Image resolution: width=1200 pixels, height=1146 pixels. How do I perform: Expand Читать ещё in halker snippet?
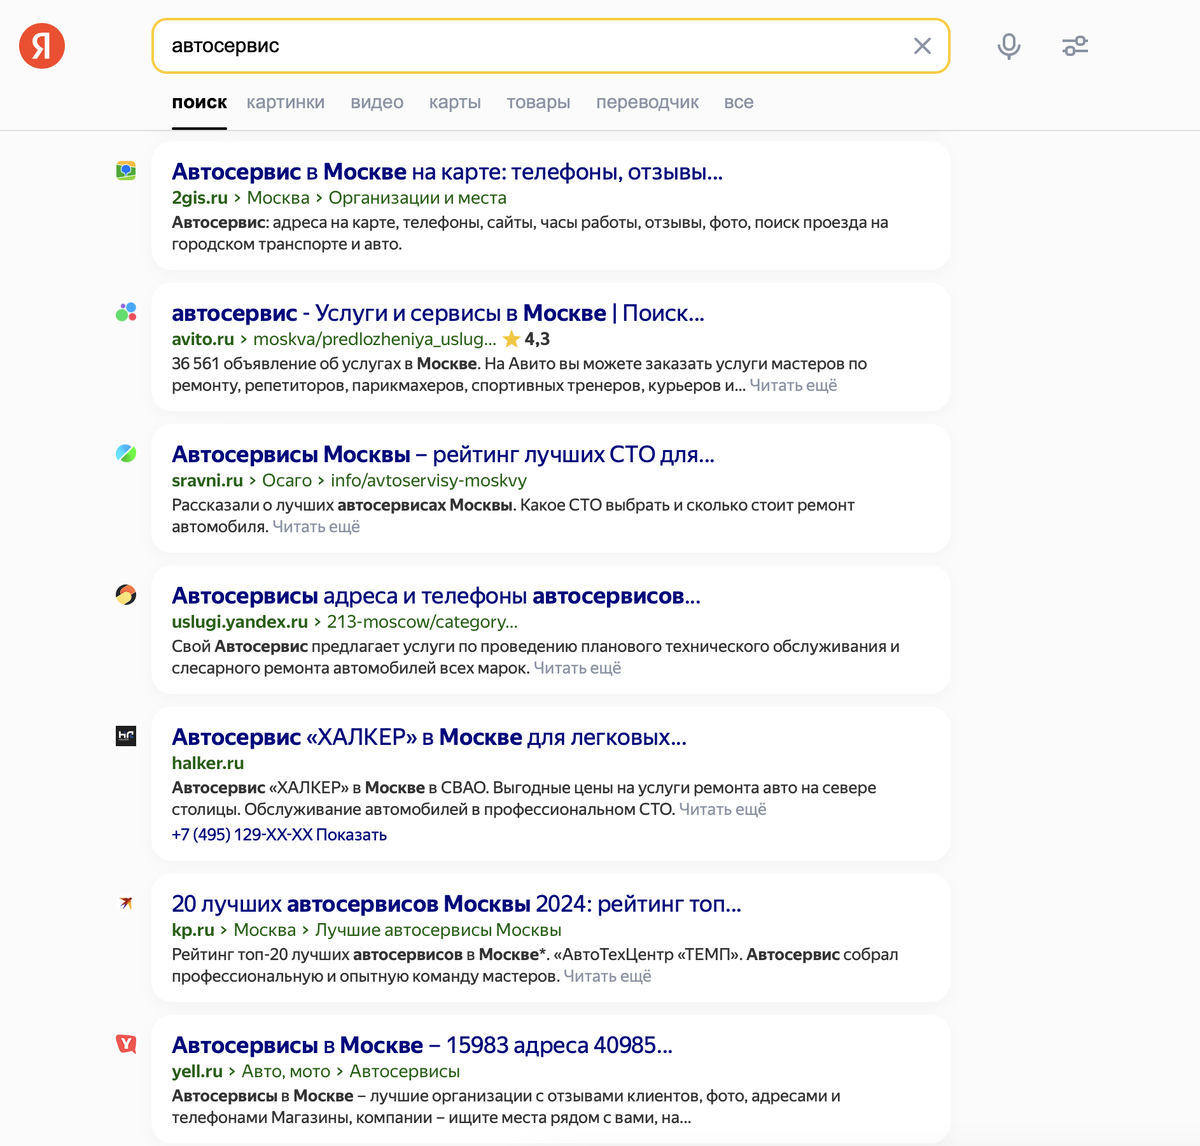pyautogui.click(x=722, y=808)
